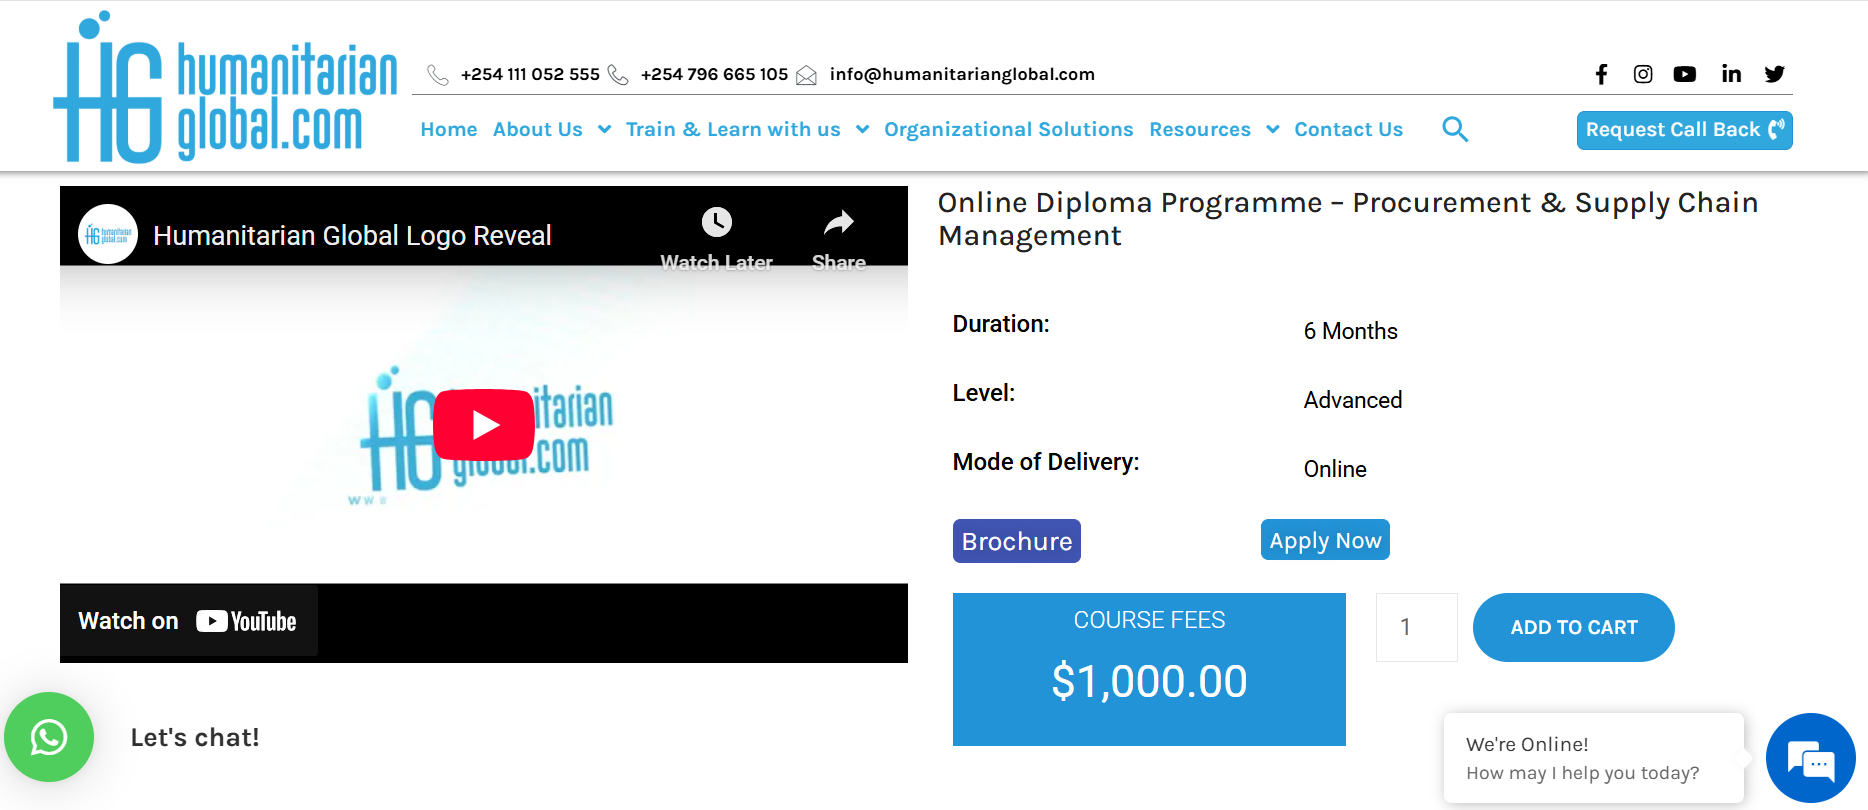Open the YouTube channel icon in header
The height and width of the screenshot is (810, 1868).
[x=1685, y=74]
